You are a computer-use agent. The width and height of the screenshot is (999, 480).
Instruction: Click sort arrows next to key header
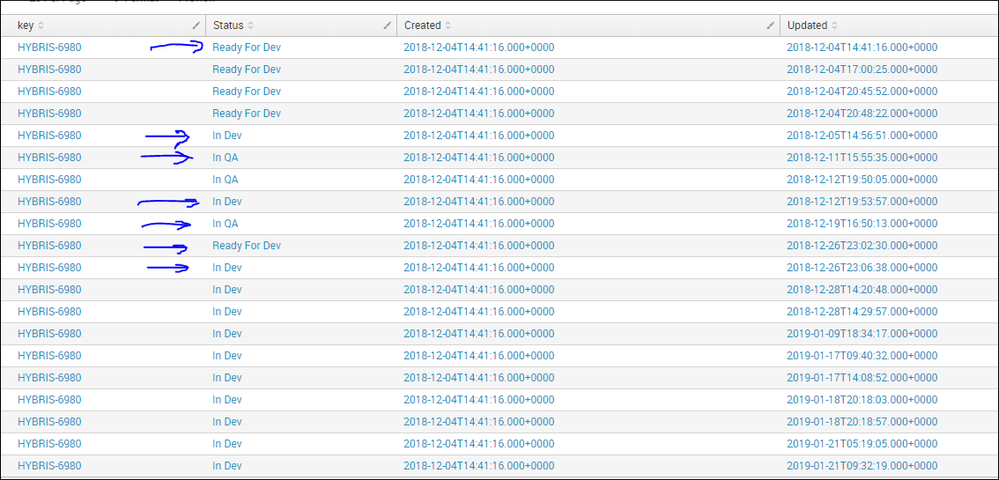[41, 25]
